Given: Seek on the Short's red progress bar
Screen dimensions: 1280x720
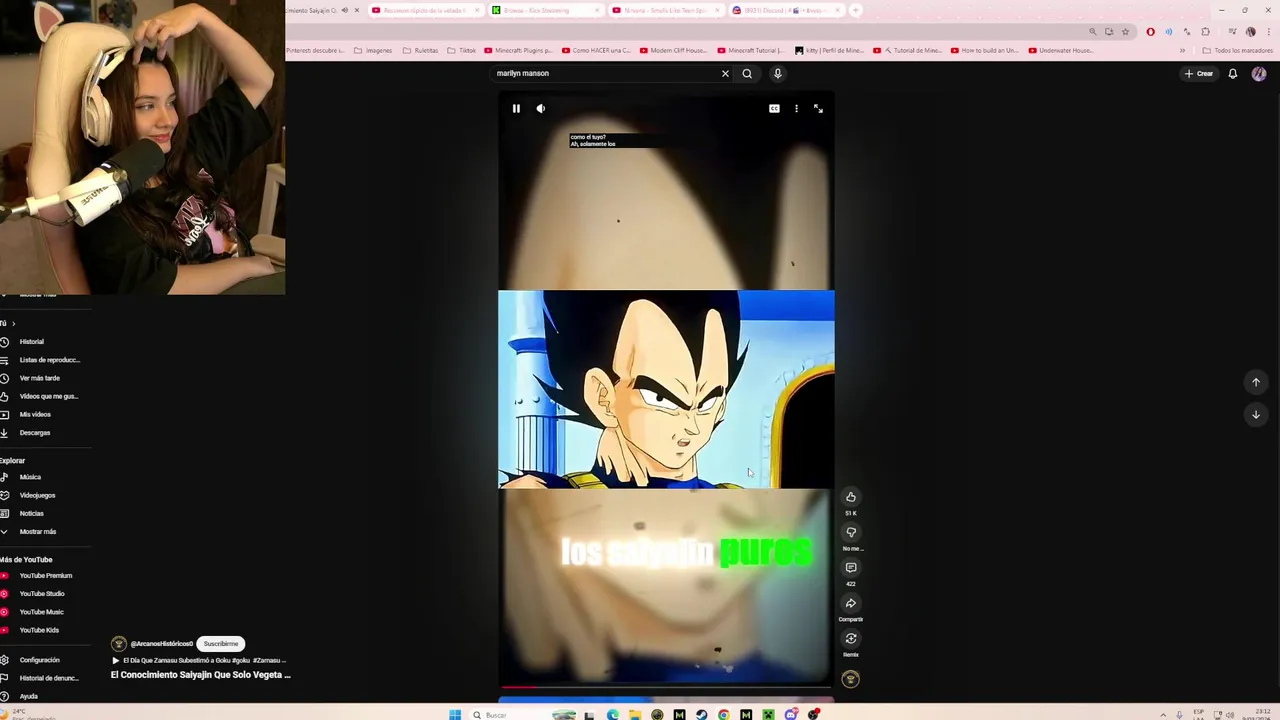Looking at the screenshot, I should point(666,687).
